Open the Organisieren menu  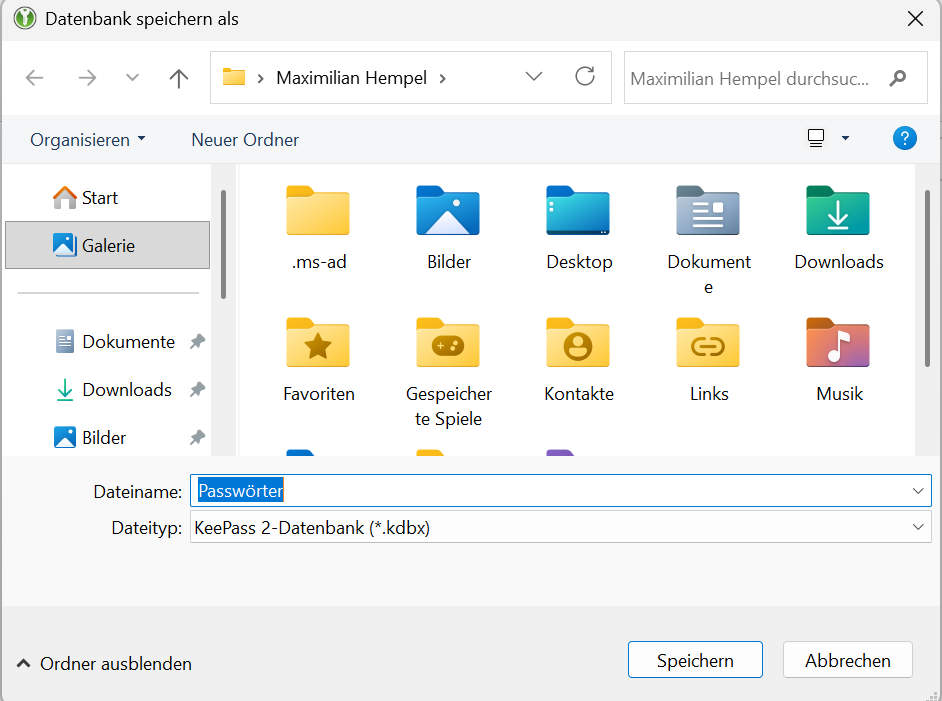tap(87, 140)
